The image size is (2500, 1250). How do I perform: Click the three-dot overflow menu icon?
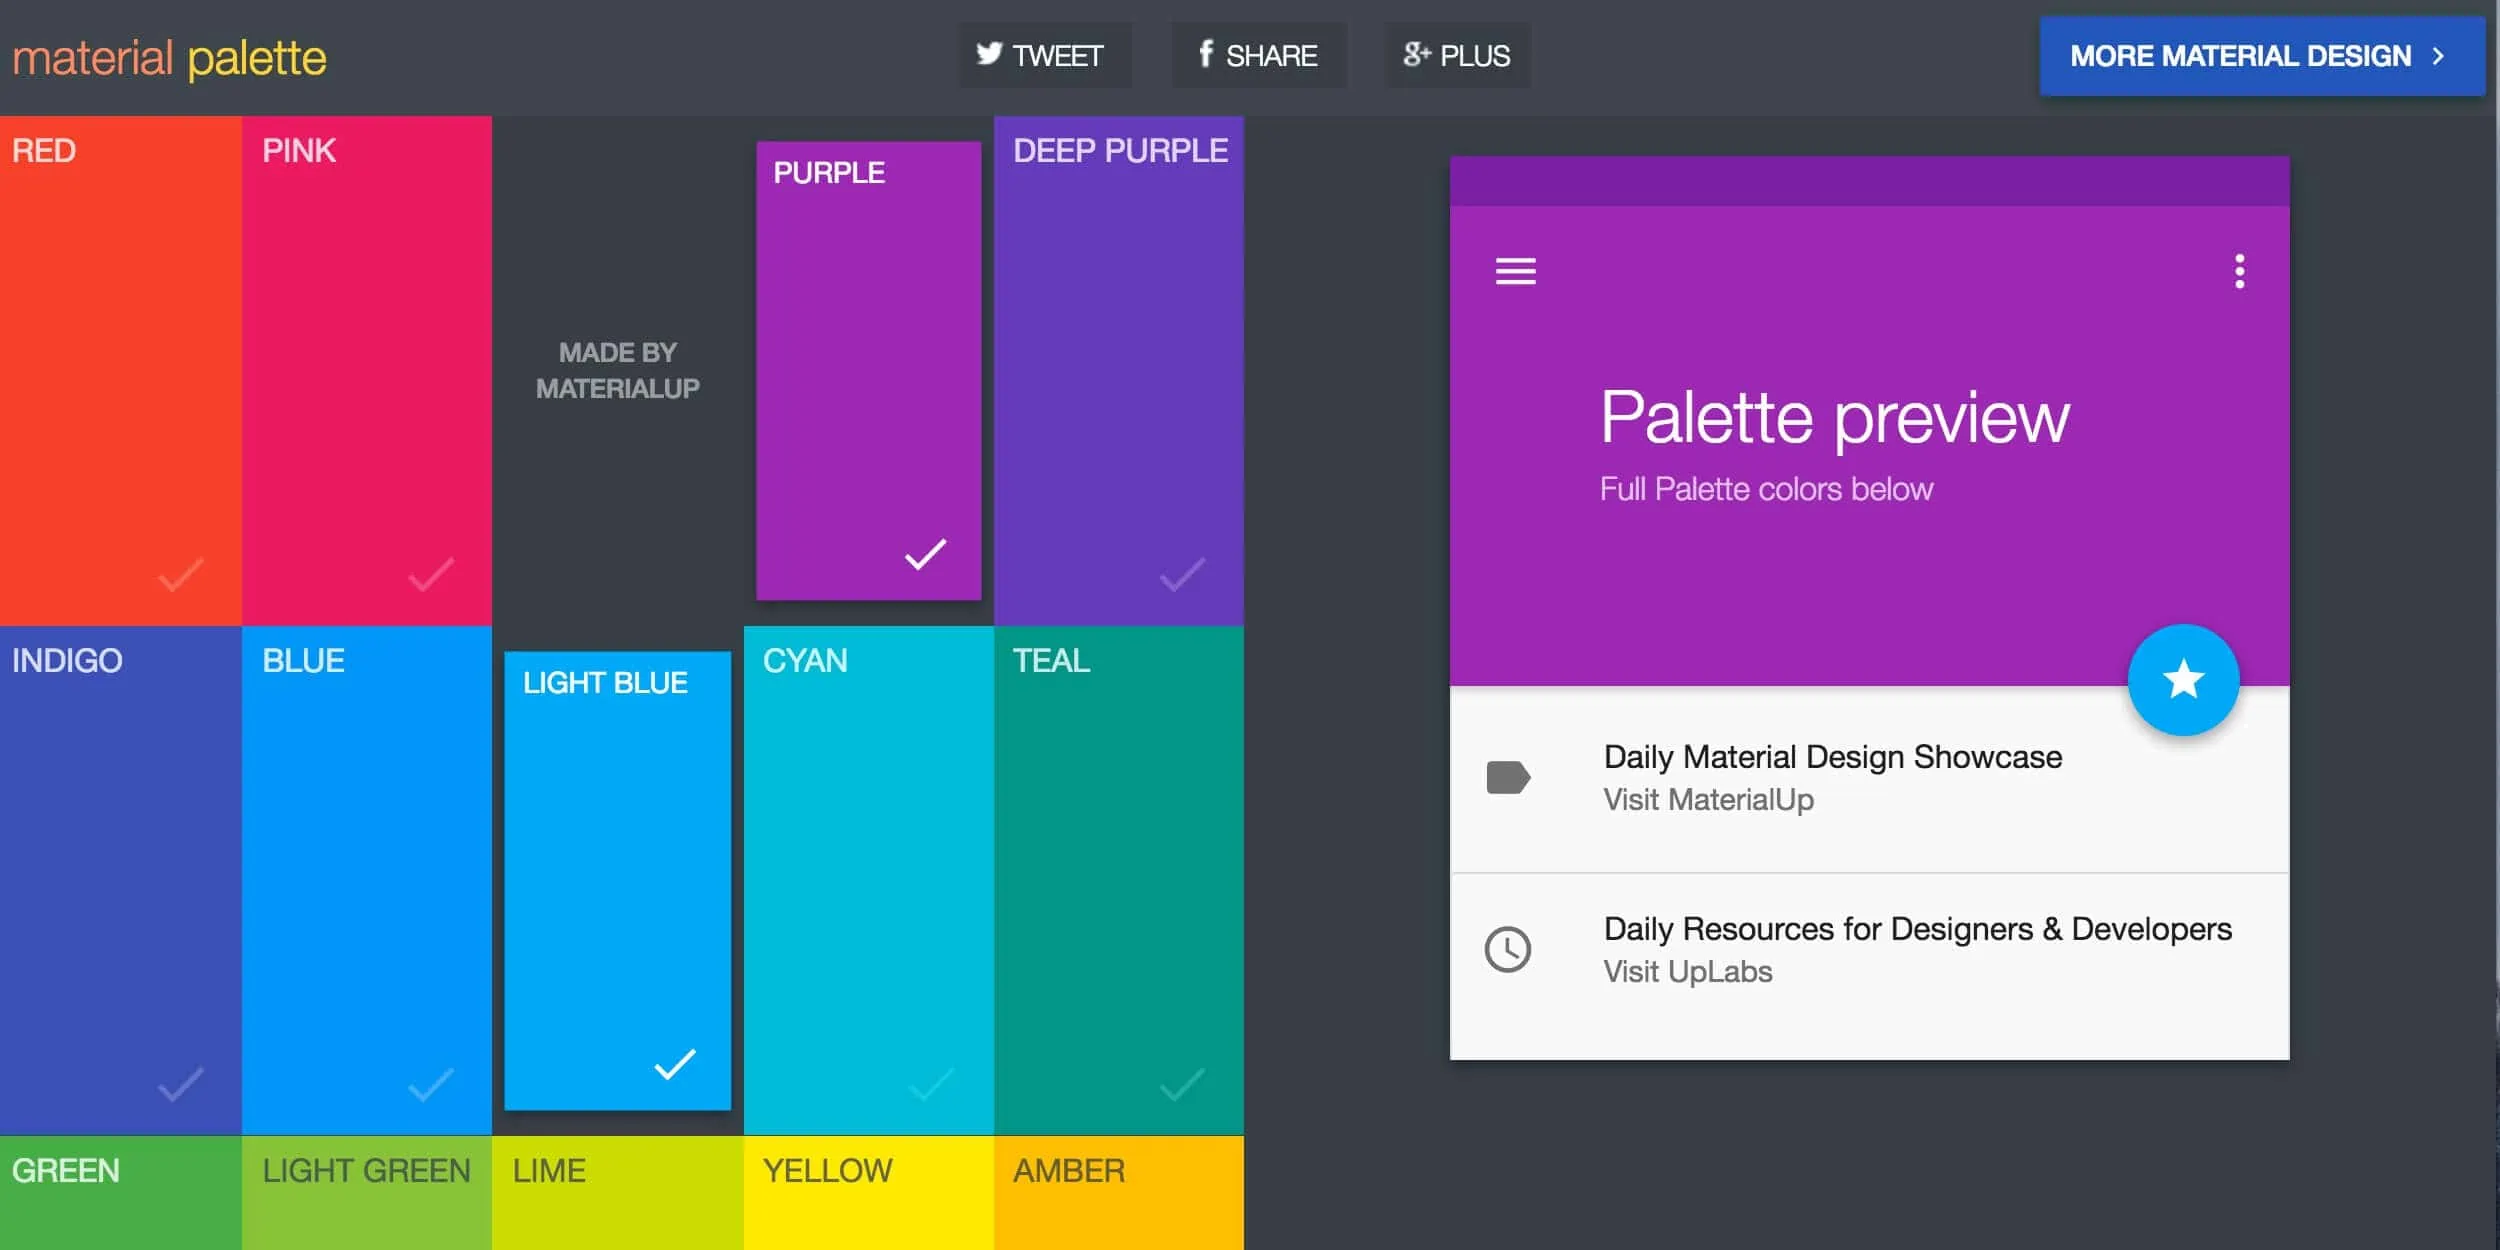(x=2239, y=271)
